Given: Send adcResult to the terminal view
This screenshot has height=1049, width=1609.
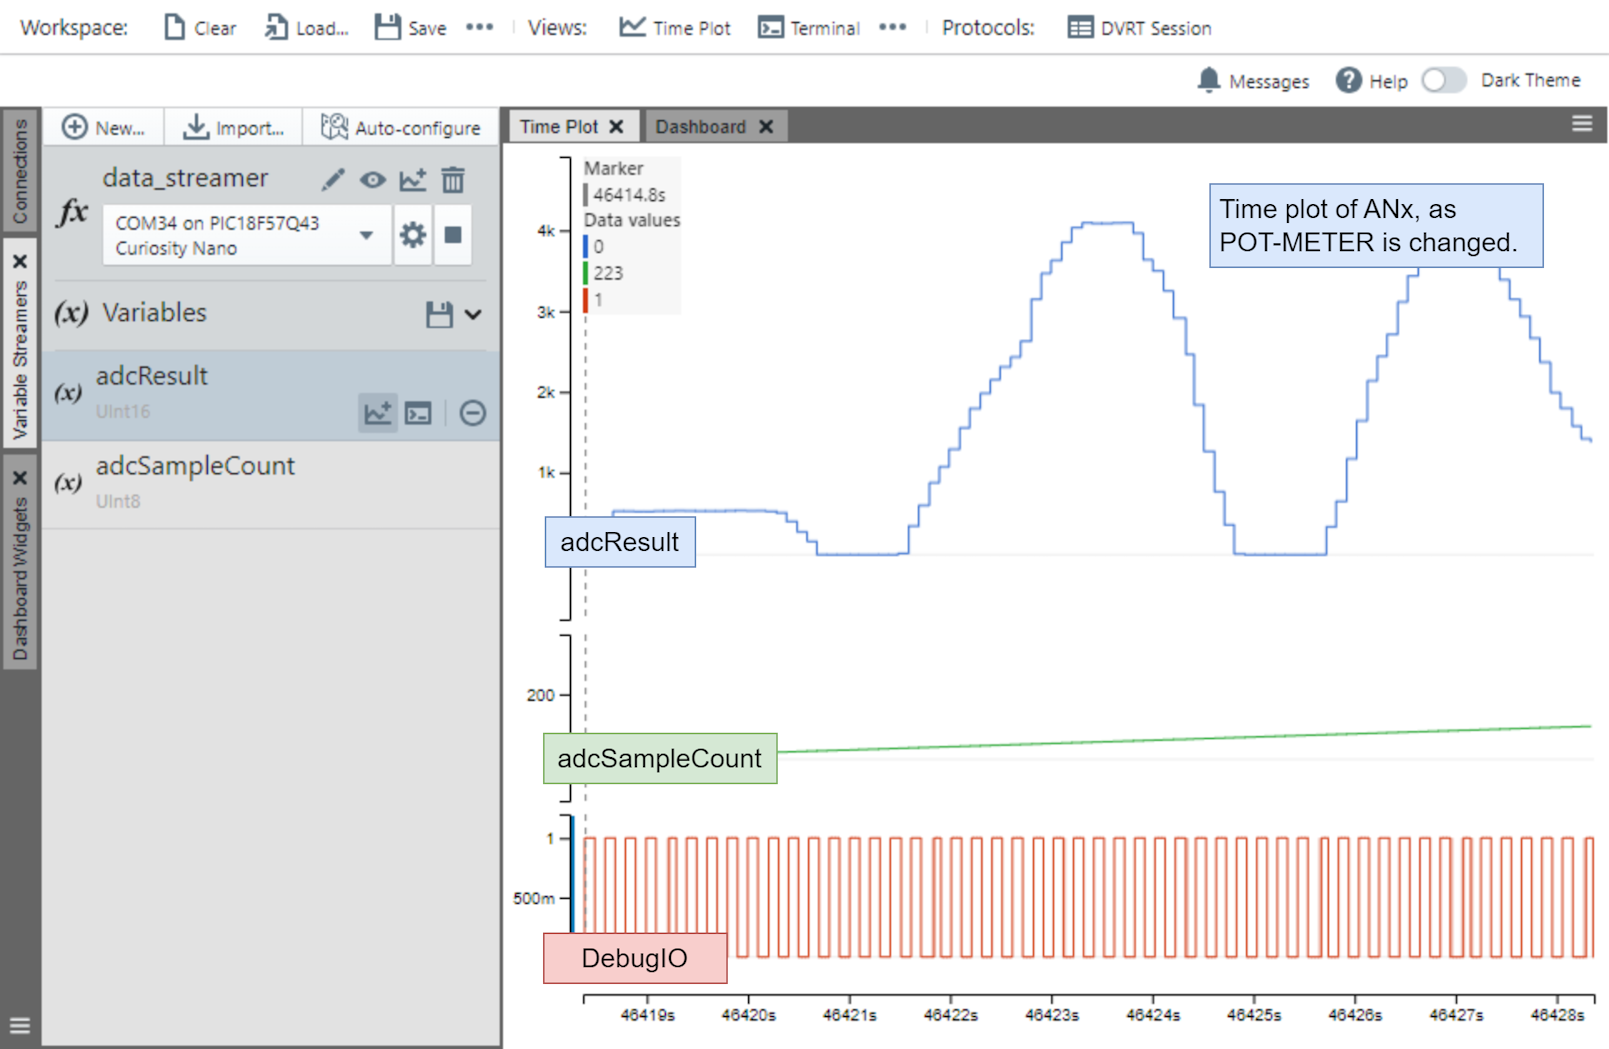Looking at the screenshot, I should click(x=418, y=412).
